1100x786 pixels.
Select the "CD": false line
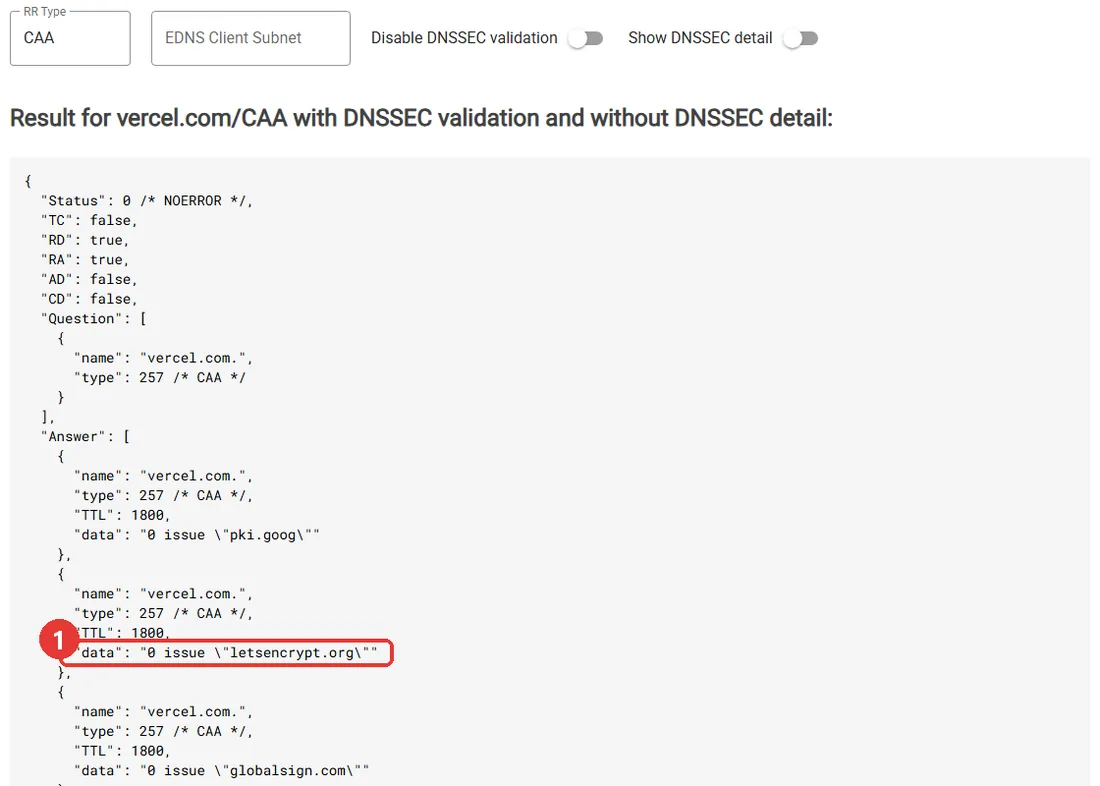(89, 299)
